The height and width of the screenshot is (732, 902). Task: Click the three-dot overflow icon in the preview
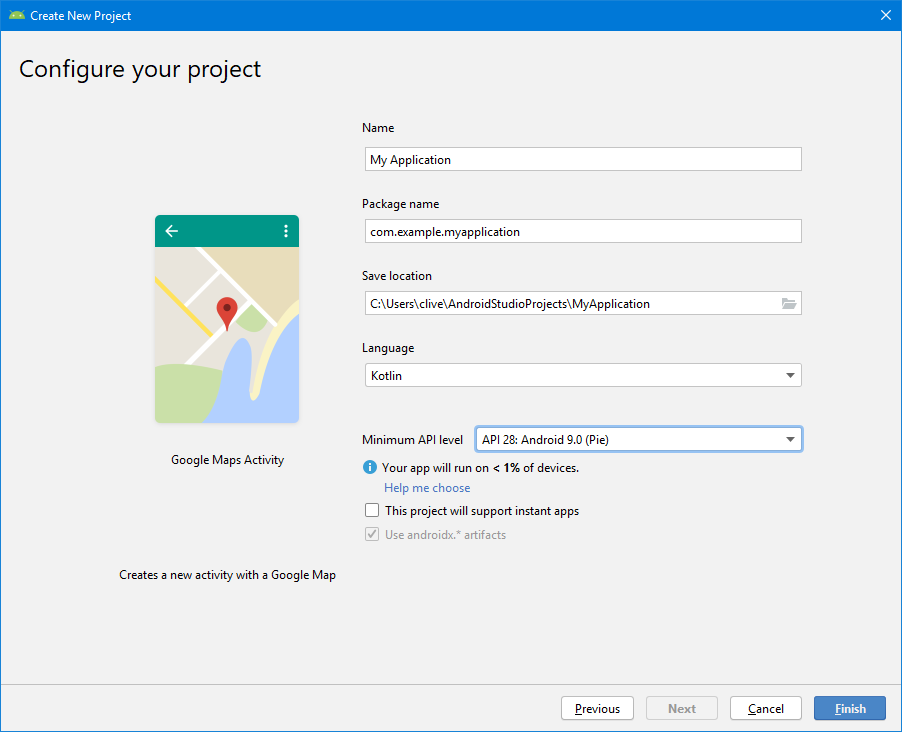tap(286, 231)
